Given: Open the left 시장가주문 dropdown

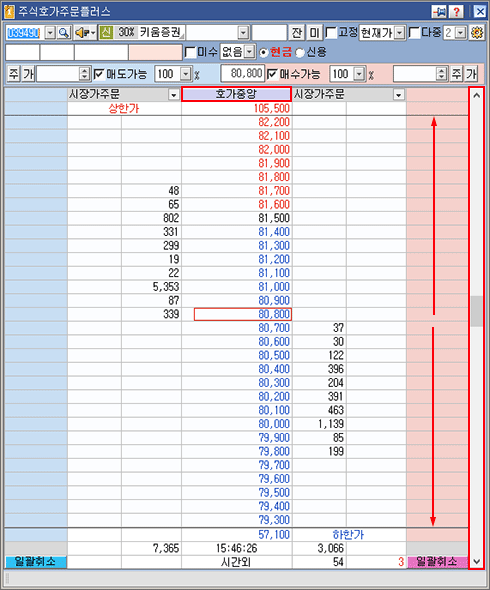Looking at the screenshot, I should [173, 95].
